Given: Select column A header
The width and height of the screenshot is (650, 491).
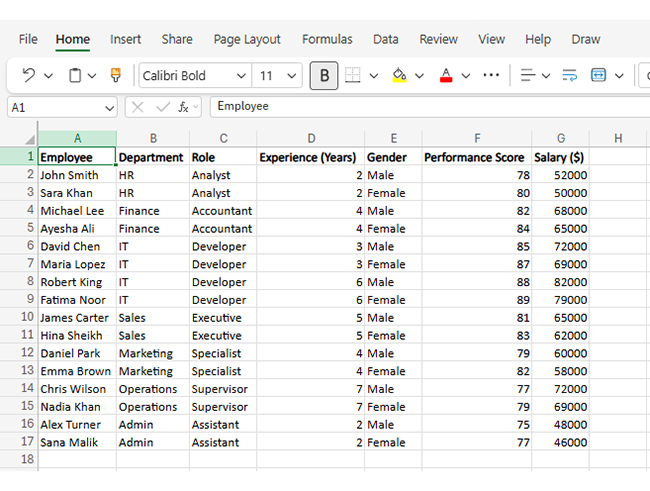Looking at the screenshot, I should pyautogui.click(x=78, y=139).
